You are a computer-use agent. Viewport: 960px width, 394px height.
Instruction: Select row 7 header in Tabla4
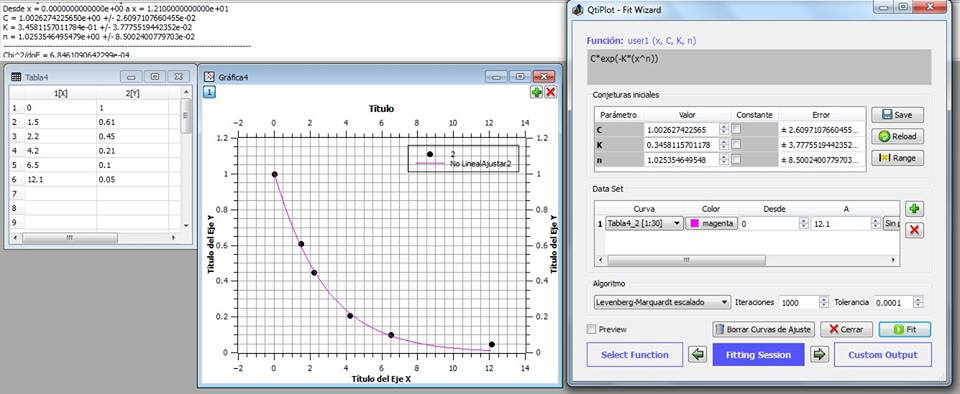click(x=17, y=194)
